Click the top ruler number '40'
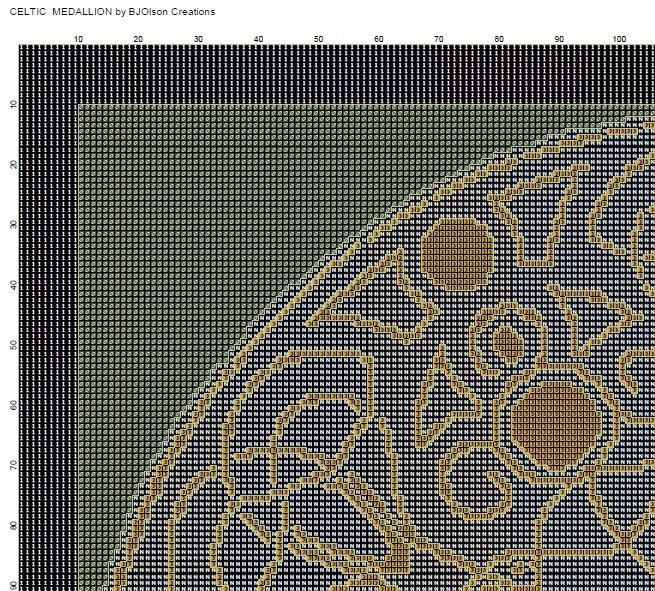Viewport: 655px width, 591px height. 259,39
